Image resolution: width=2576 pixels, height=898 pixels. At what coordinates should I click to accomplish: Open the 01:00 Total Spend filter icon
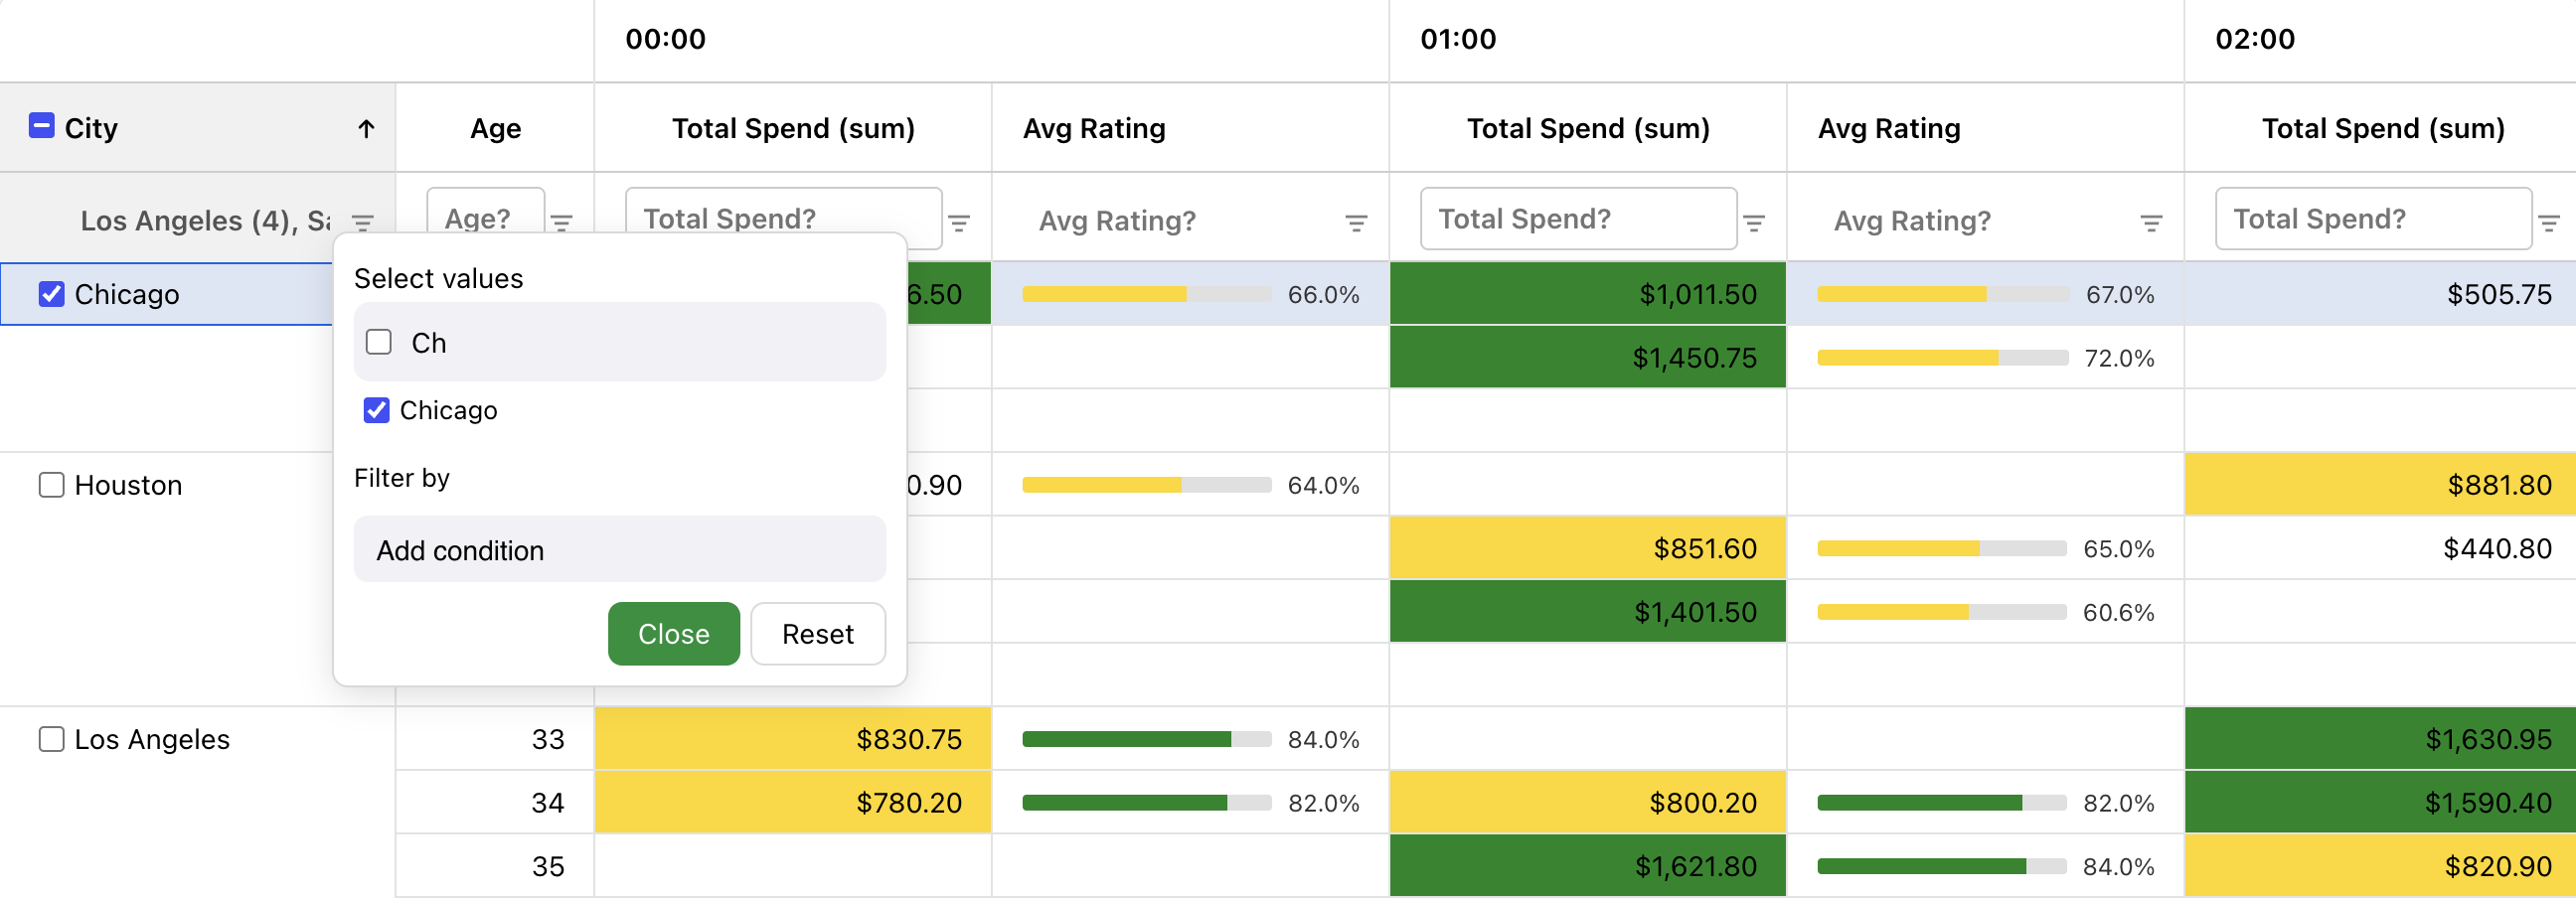click(x=1756, y=224)
